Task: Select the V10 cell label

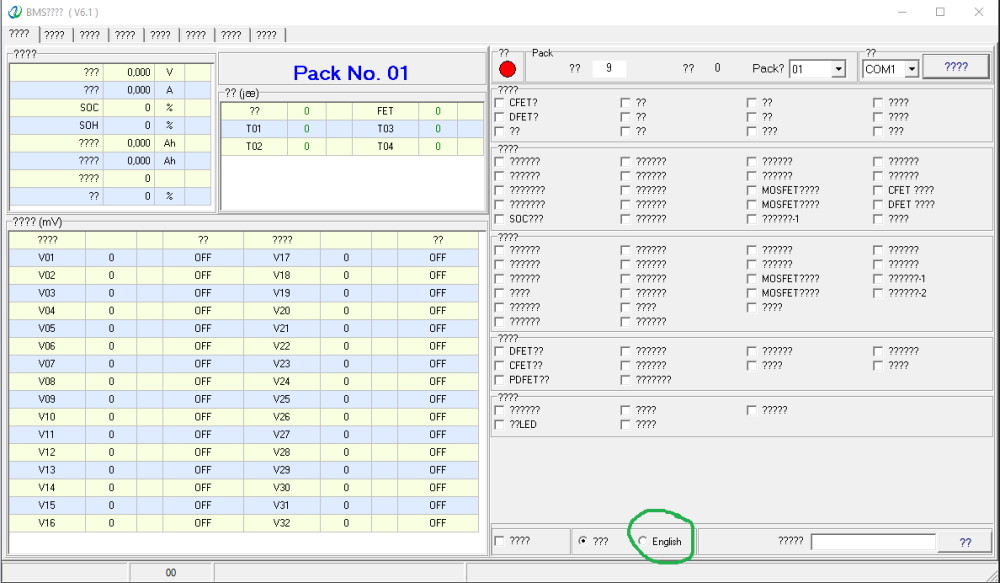Action: click(x=47, y=417)
